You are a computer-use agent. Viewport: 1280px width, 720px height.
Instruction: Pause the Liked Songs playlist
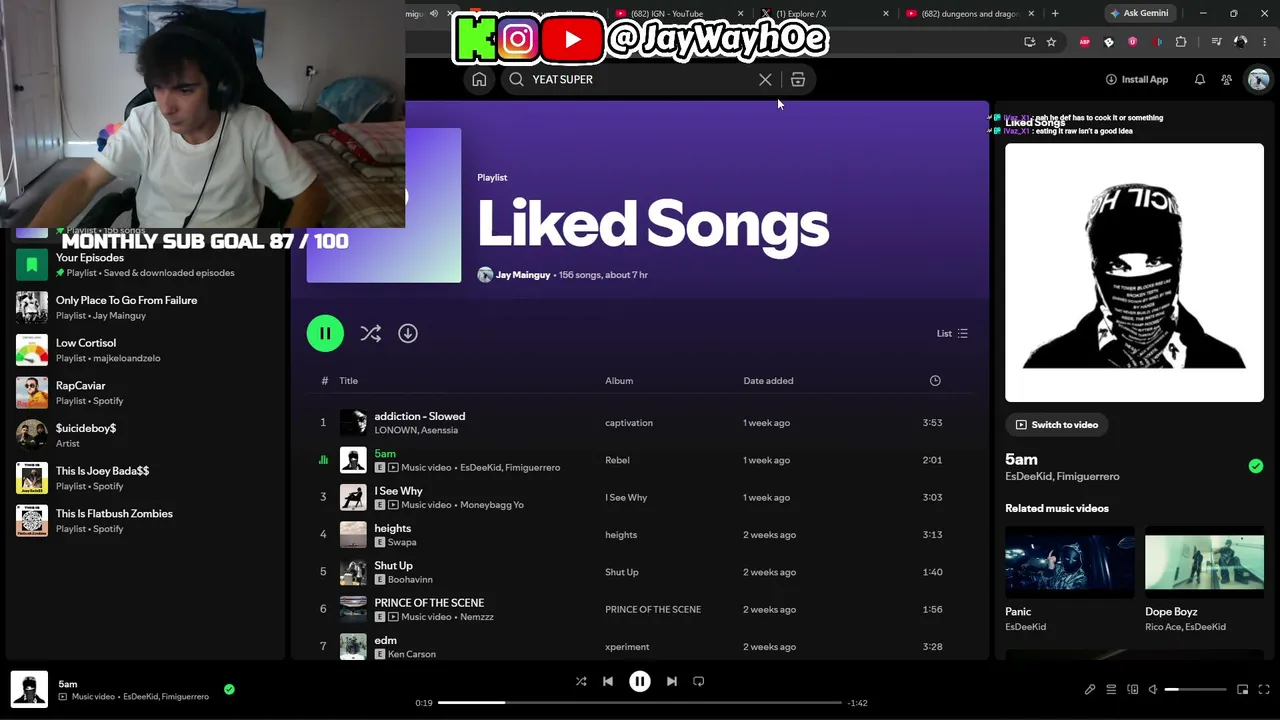click(325, 333)
